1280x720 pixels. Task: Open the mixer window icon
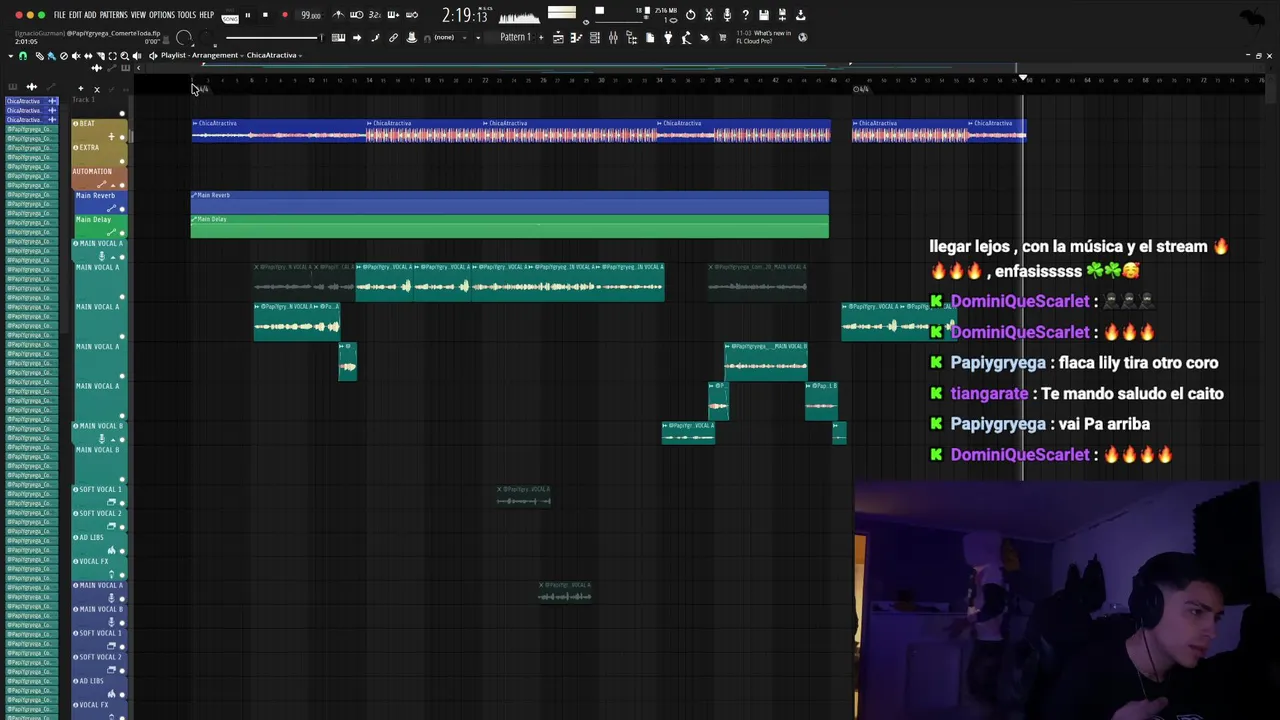pyautogui.click(x=613, y=38)
